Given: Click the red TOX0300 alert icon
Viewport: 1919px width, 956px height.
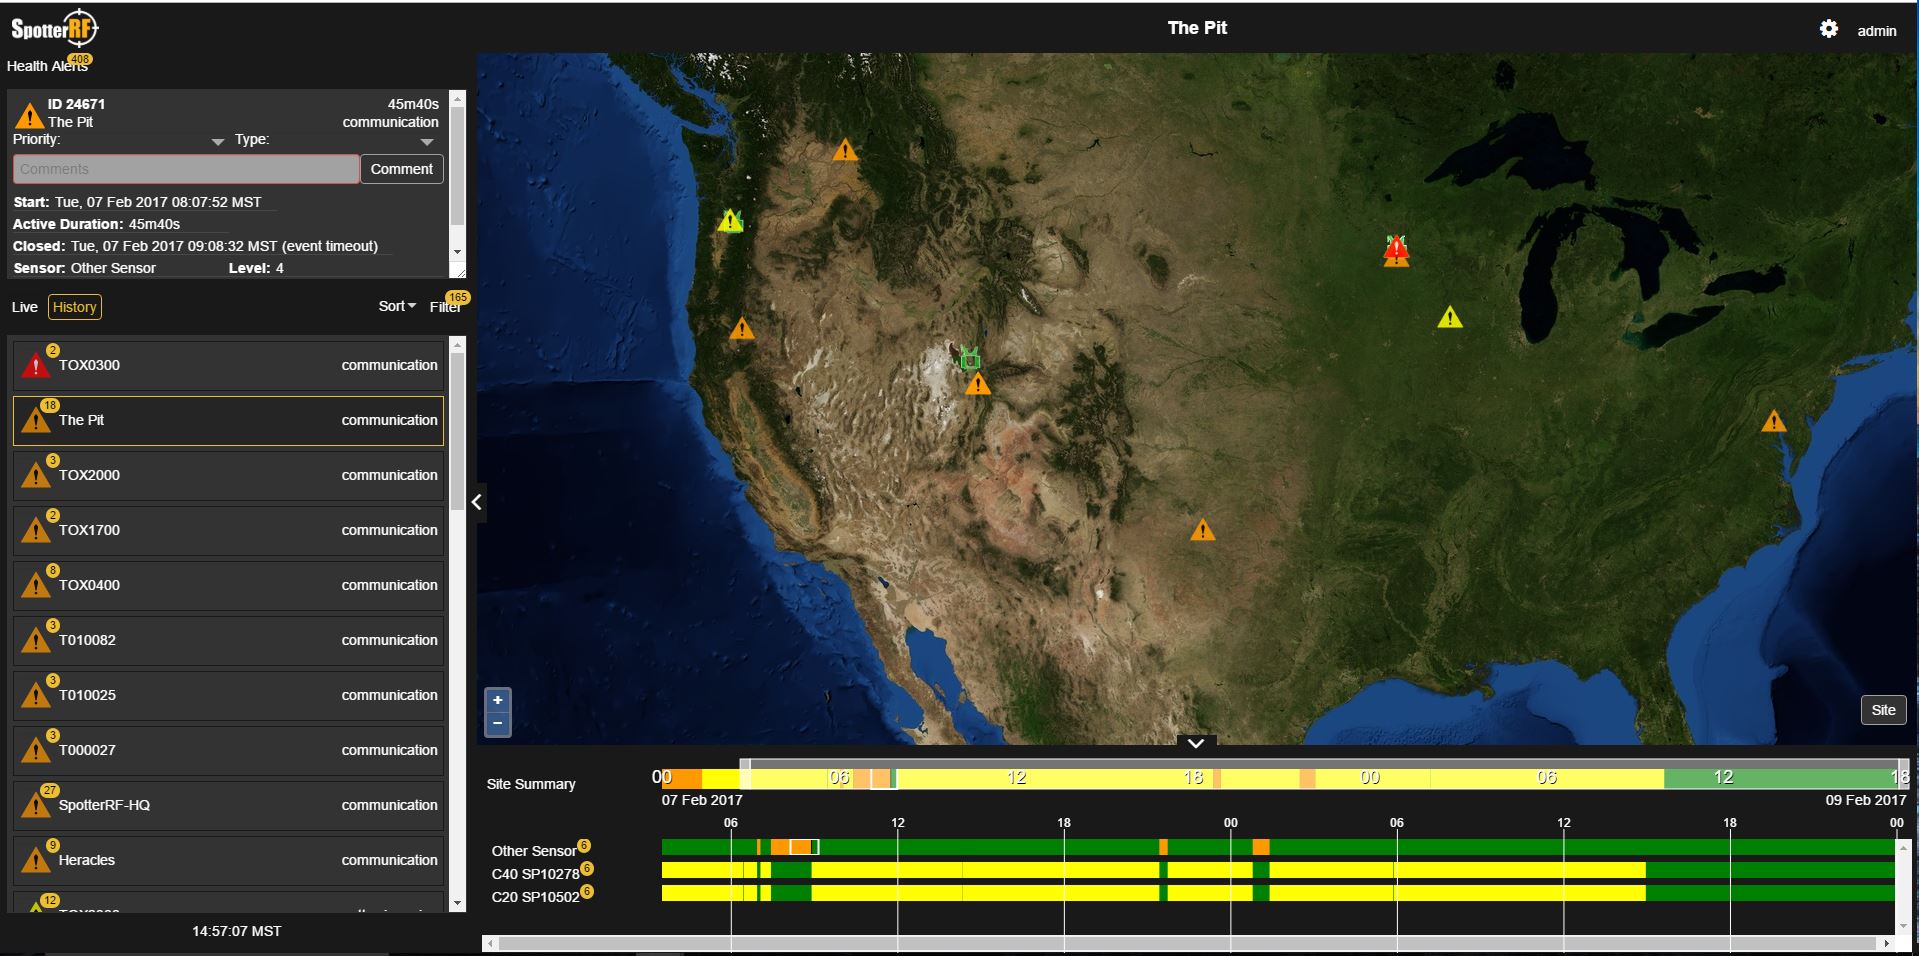Looking at the screenshot, I should click(36, 366).
